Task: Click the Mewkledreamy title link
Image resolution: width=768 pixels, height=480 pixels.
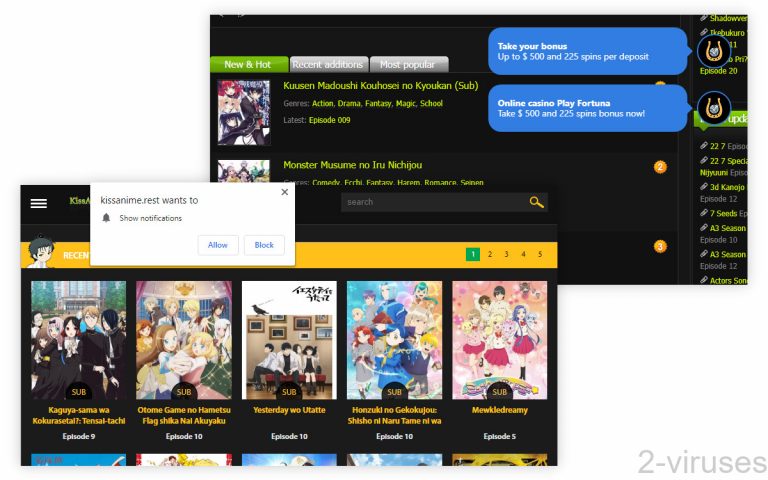Action: tap(500, 410)
